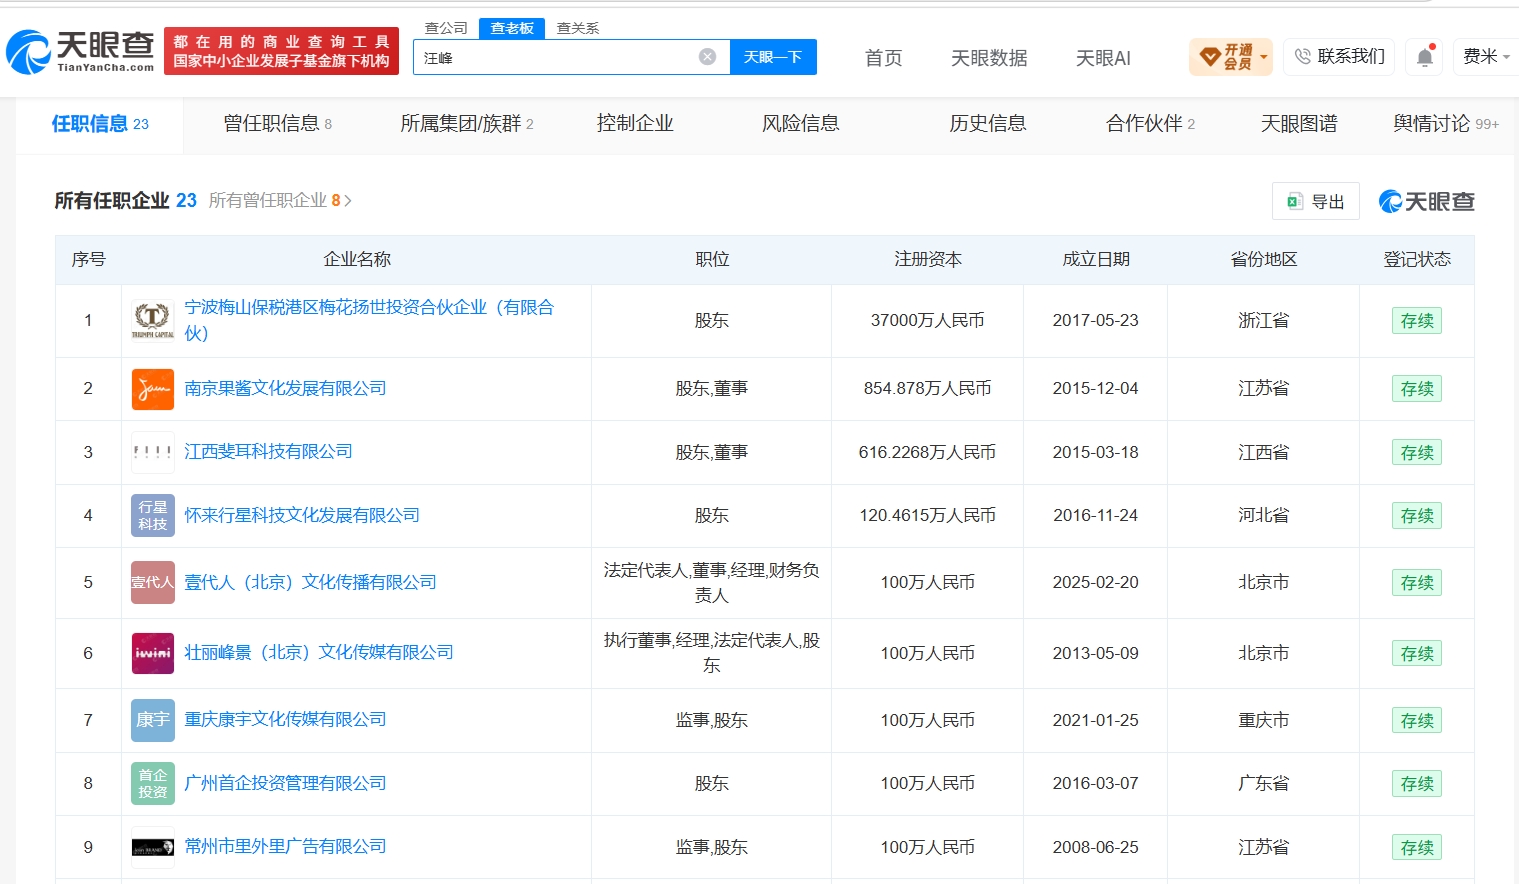Image resolution: width=1519 pixels, height=884 pixels.
Task: Click 登记状态 column header
Action: click(1416, 259)
